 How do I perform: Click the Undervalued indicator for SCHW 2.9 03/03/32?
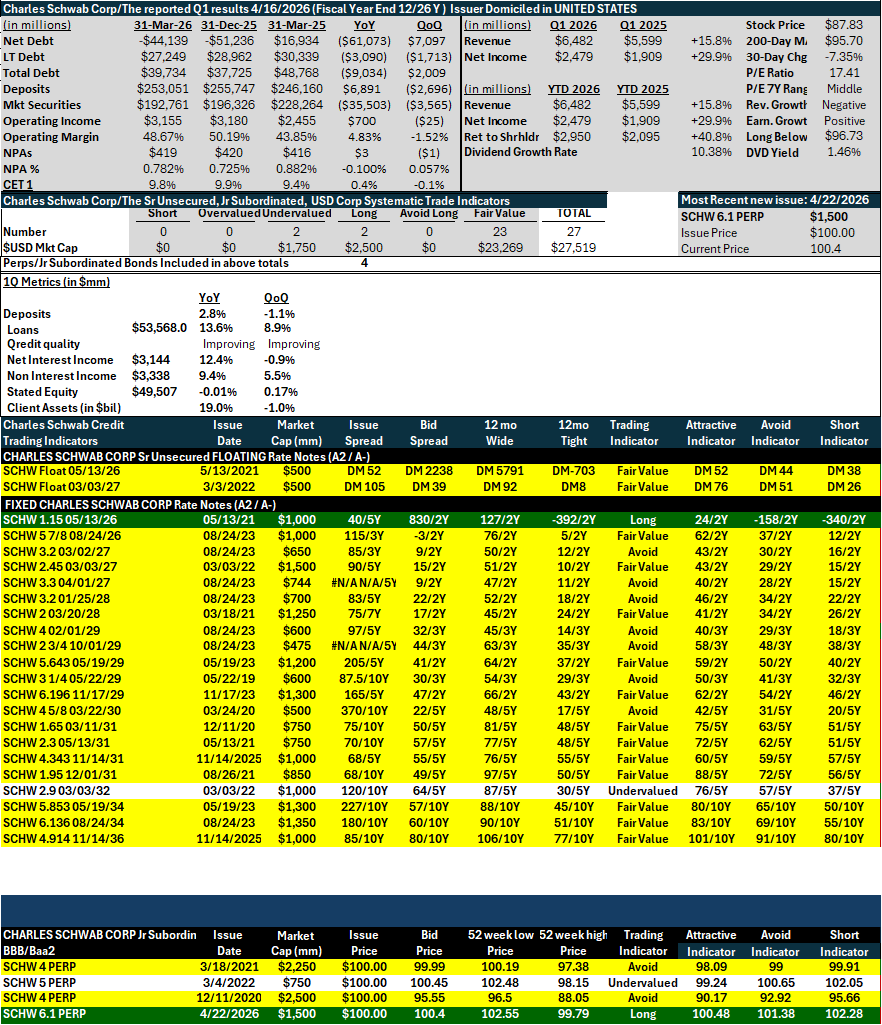643,791
